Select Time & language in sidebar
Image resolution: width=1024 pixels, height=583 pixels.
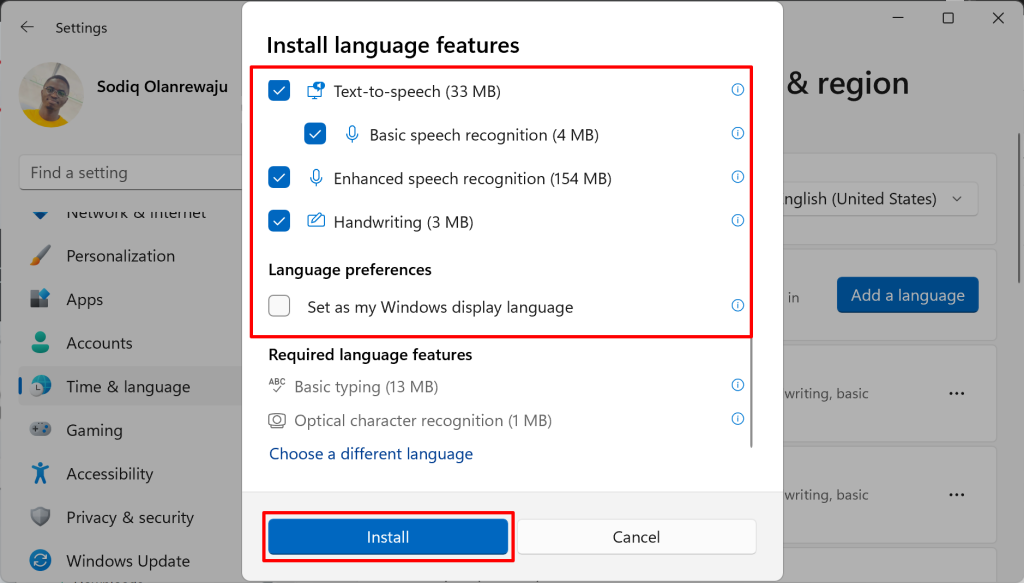pyautogui.click(x=131, y=386)
